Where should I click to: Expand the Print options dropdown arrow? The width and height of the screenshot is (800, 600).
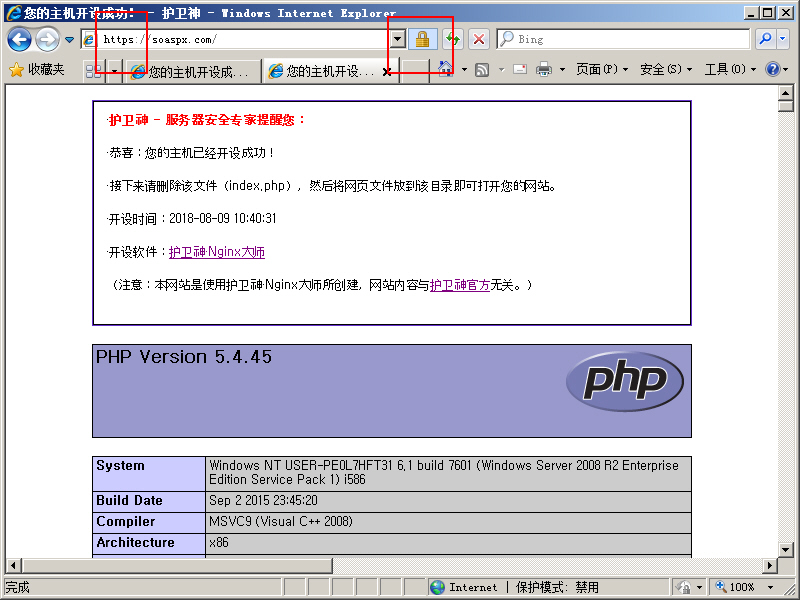[x=562, y=70]
